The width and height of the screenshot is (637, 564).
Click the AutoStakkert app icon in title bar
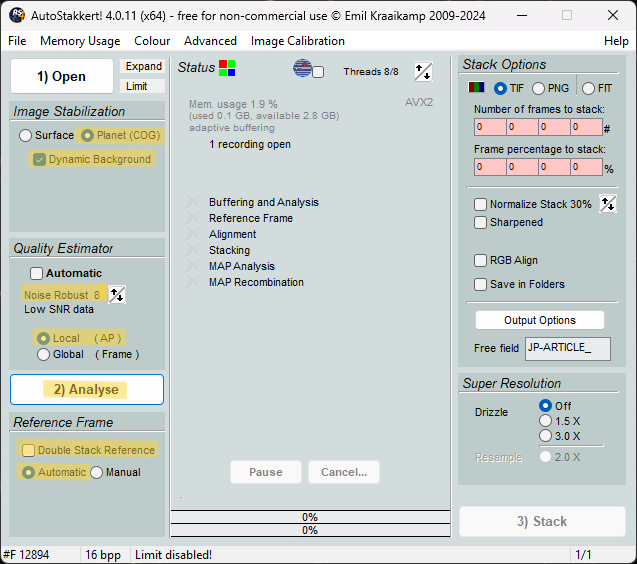tap(17, 15)
